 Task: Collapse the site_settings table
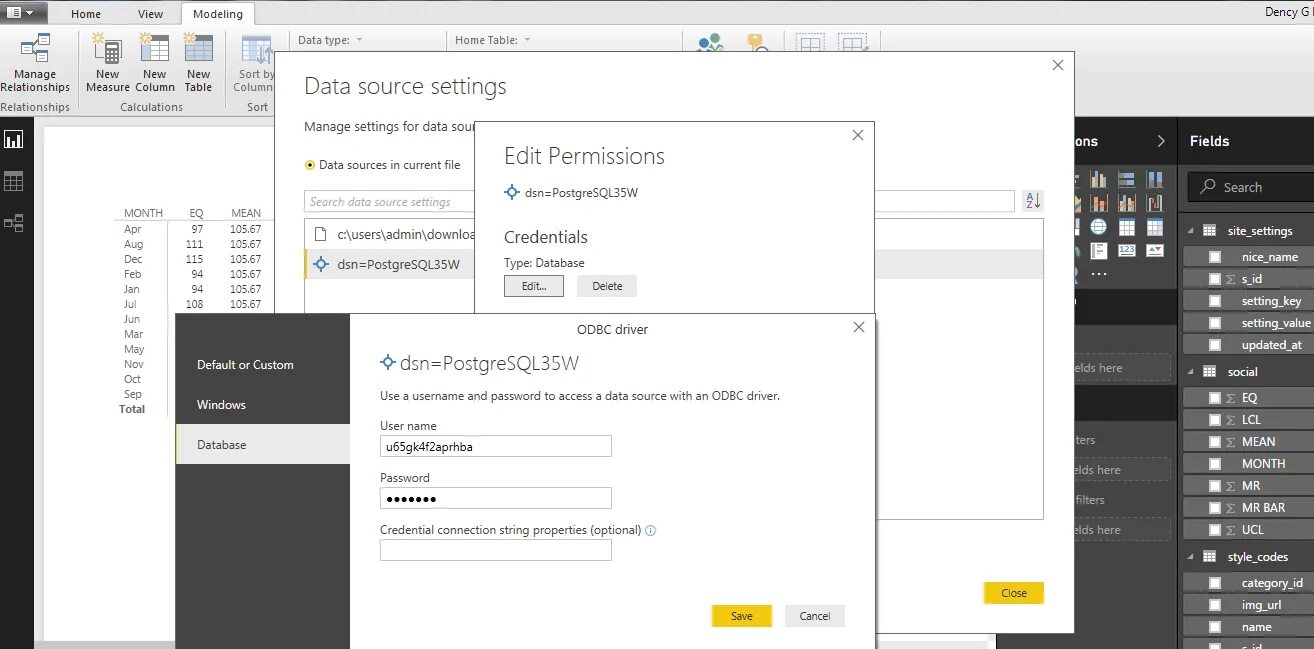click(x=1191, y=231)
